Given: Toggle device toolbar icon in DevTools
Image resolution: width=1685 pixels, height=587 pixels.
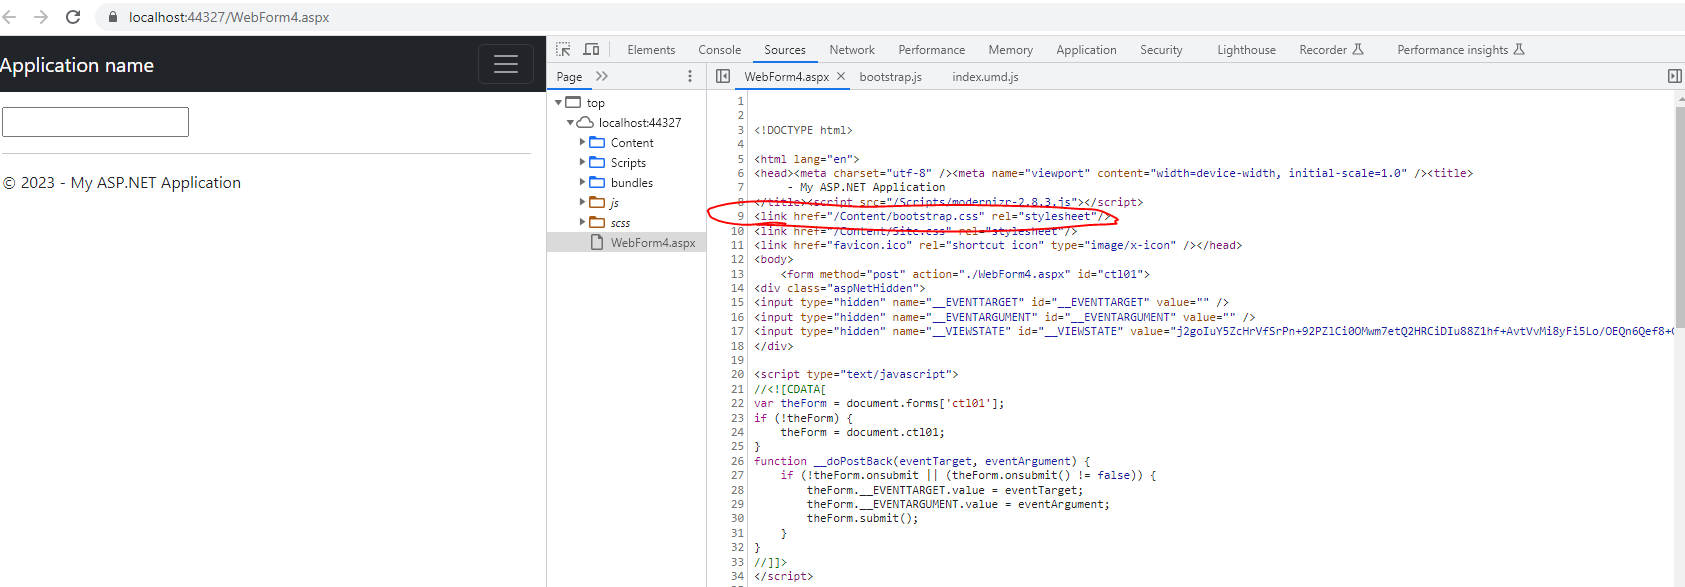Looking at the screenshot, I should tap(592, 49).
